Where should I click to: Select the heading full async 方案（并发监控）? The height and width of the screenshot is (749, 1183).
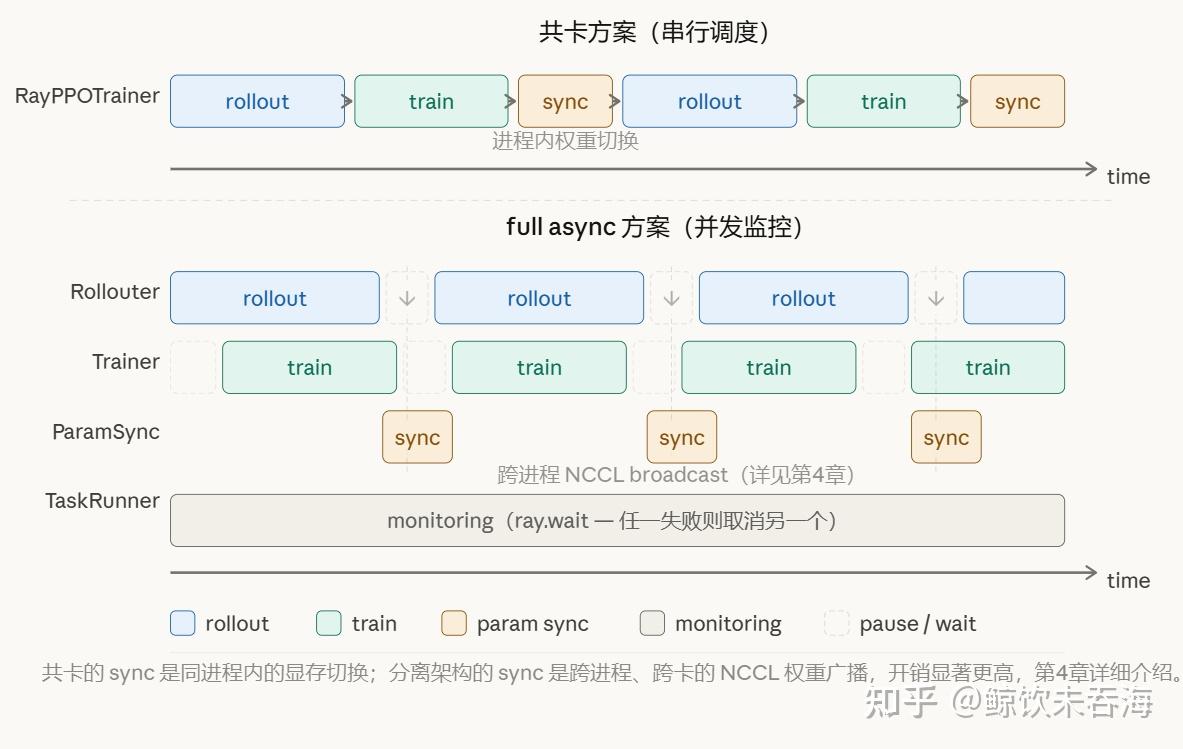pyautogui.click(x=653, y=227)
